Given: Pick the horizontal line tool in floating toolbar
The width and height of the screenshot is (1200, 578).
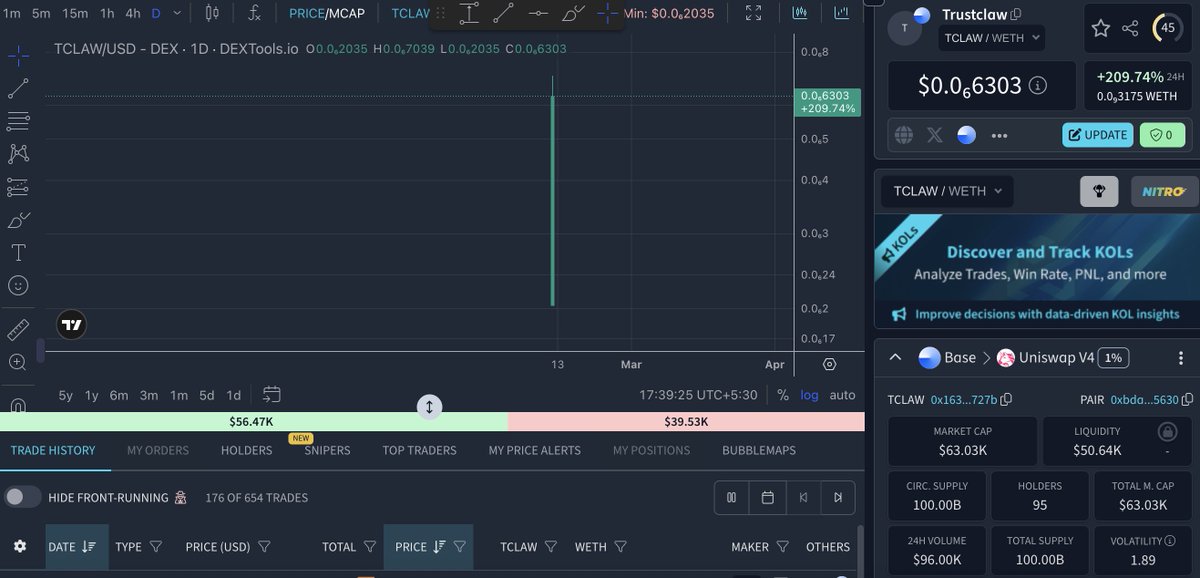Looking at the screenshot, I should coord(538,14).
